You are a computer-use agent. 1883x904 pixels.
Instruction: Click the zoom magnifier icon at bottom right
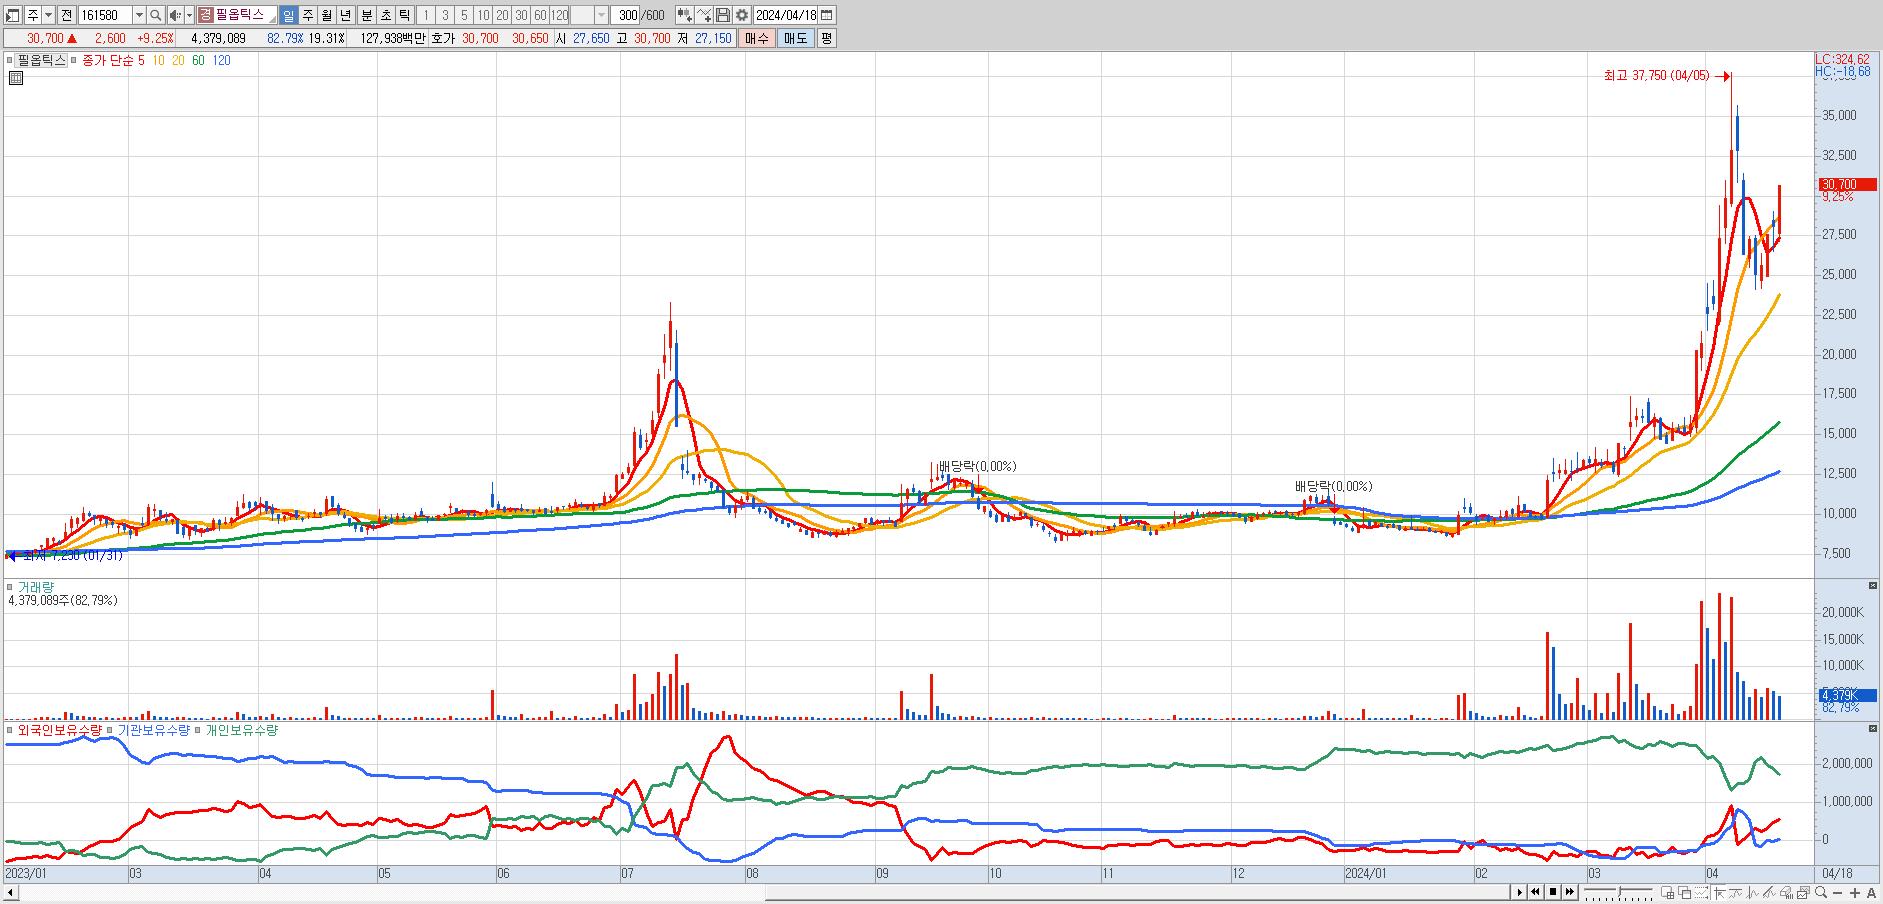1821,893
